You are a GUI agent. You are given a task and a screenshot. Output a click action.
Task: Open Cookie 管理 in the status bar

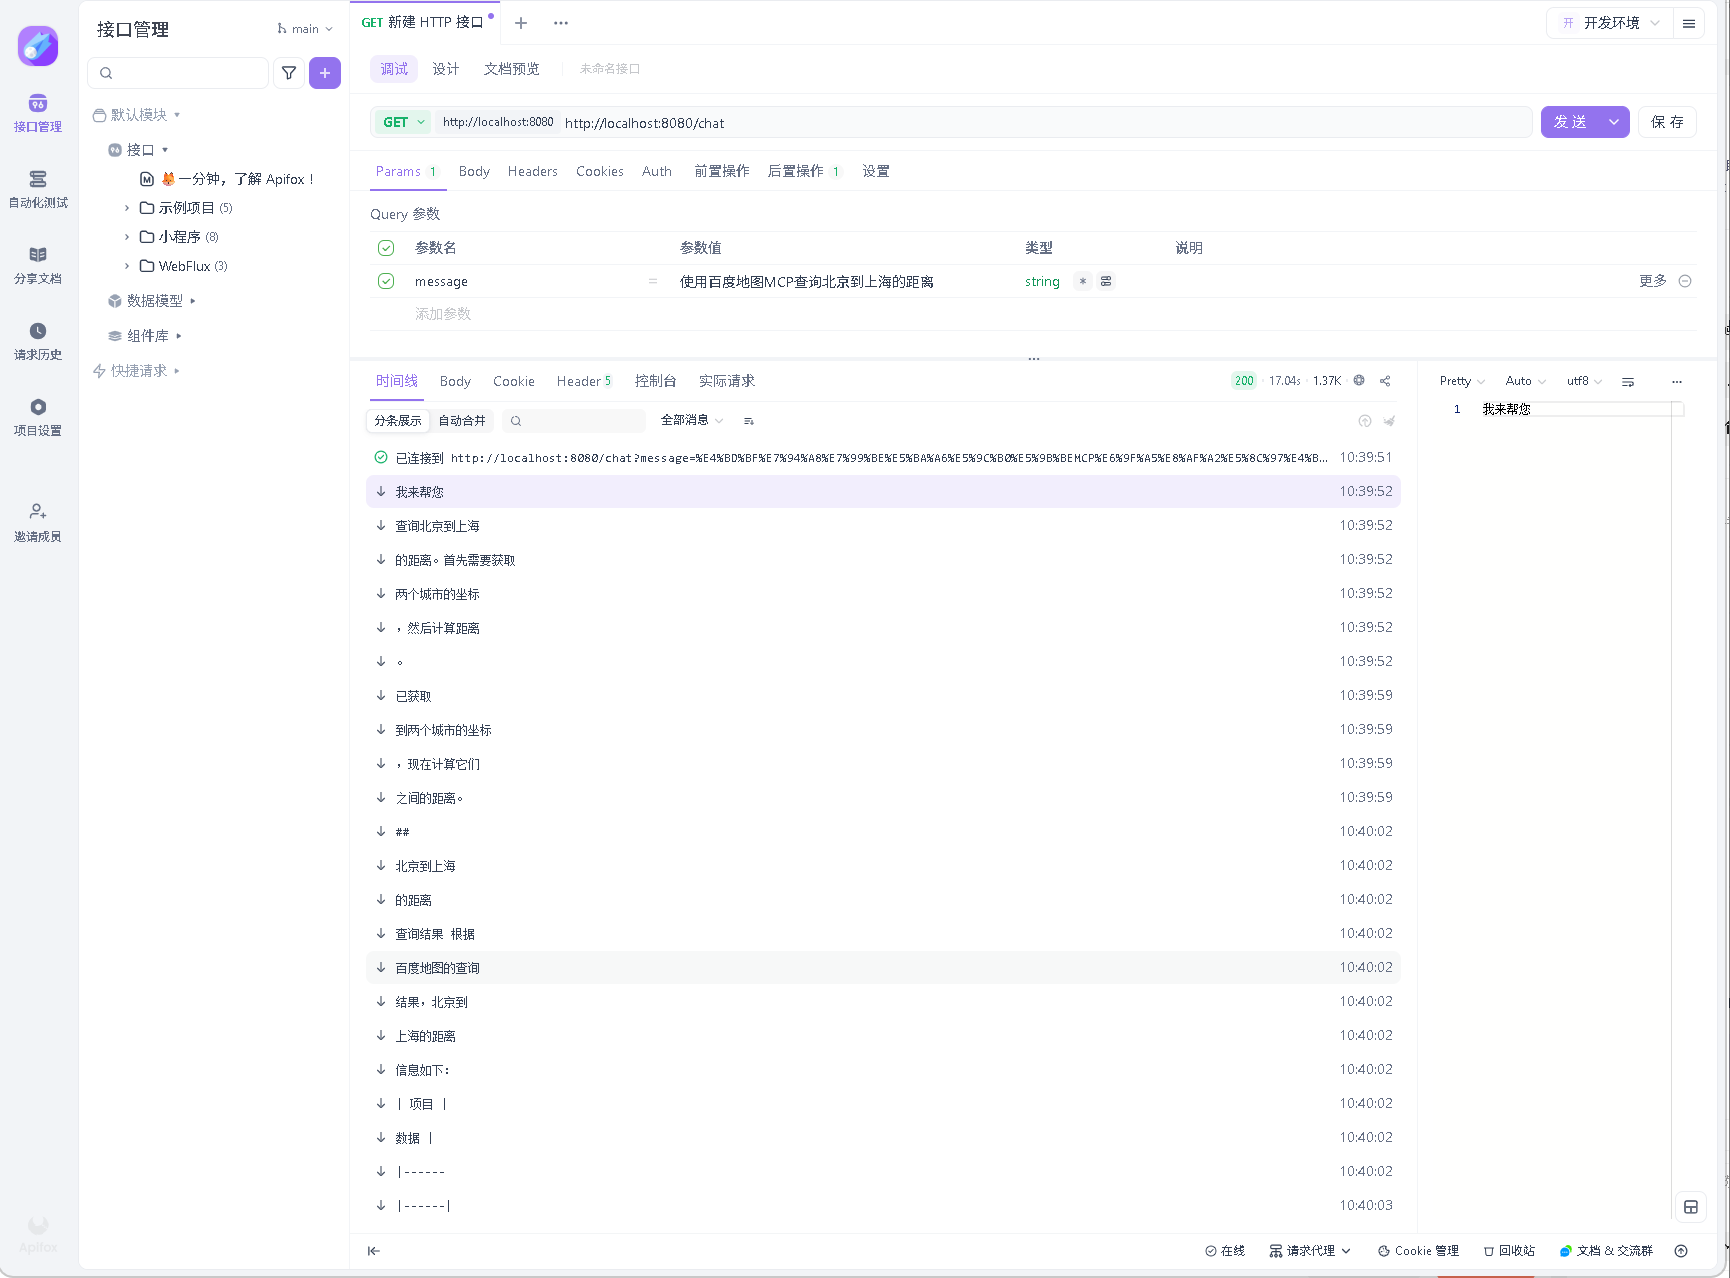pos(1418,1251)
